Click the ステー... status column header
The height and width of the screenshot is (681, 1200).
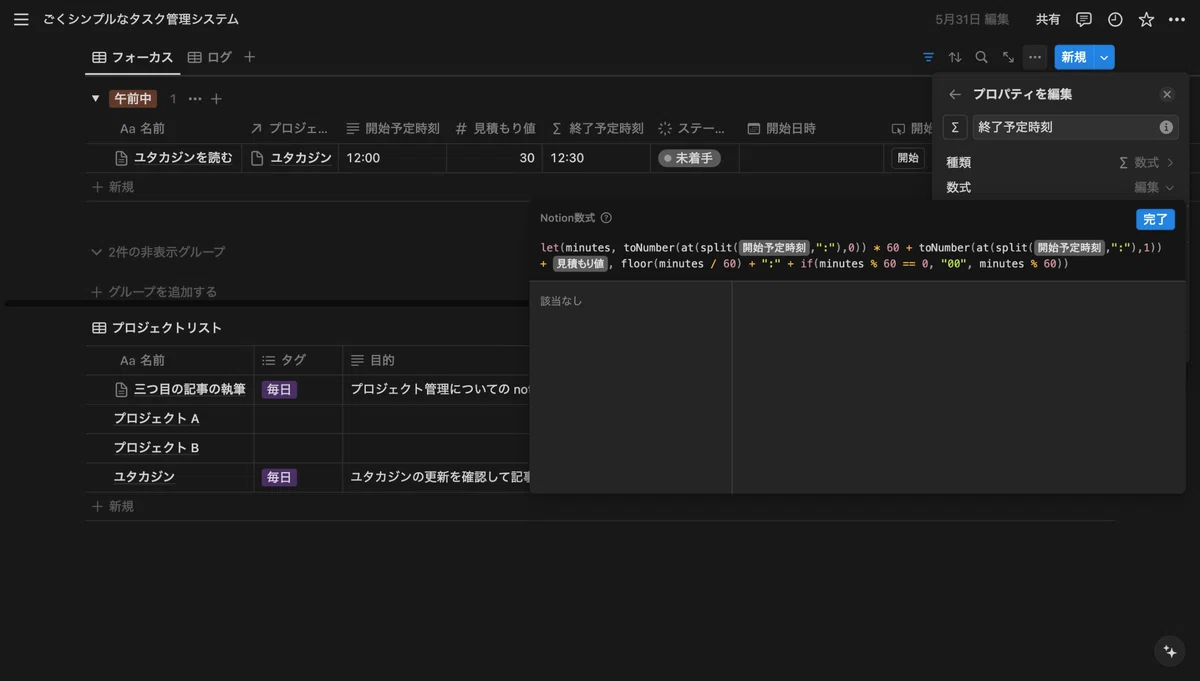(x=694, y=129)
